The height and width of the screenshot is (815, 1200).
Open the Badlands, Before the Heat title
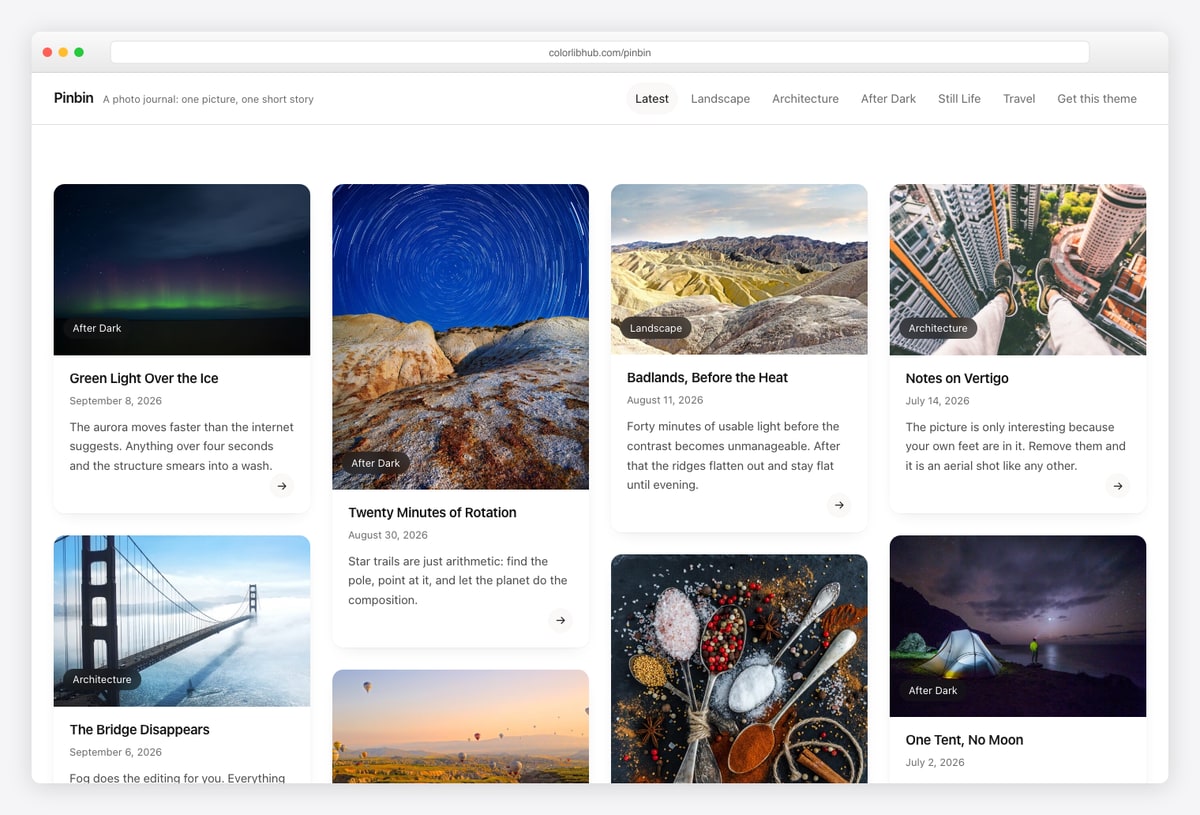click(x=707, y=377)
